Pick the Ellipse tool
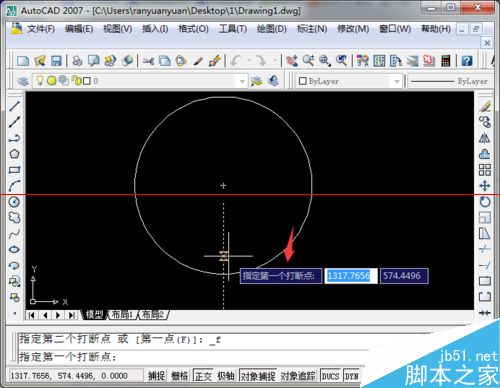The height and width of the screenshot is (388, 500). click(x=14, y=250)
